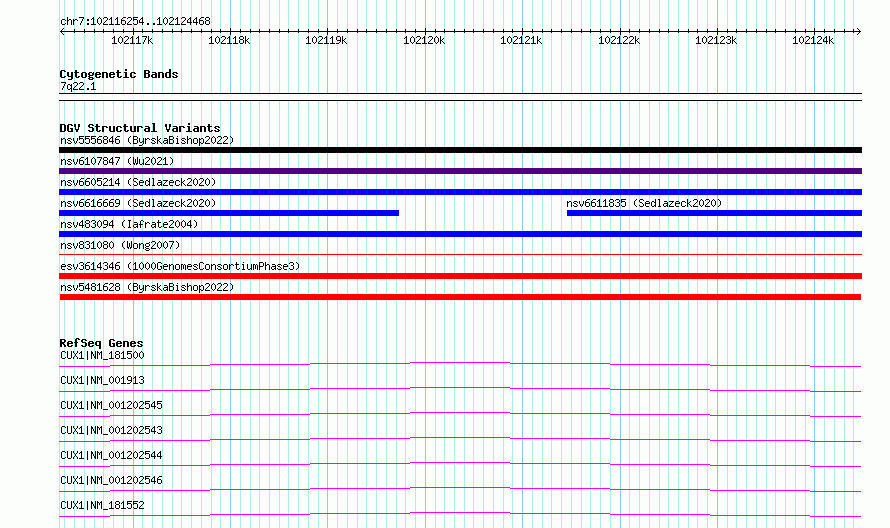
Task: Click the 102117k ruler tick label
Action: coord(132,40)
